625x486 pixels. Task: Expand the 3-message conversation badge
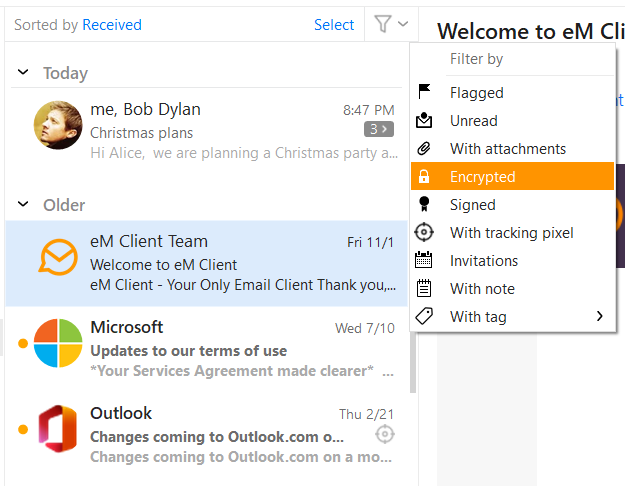379,129
